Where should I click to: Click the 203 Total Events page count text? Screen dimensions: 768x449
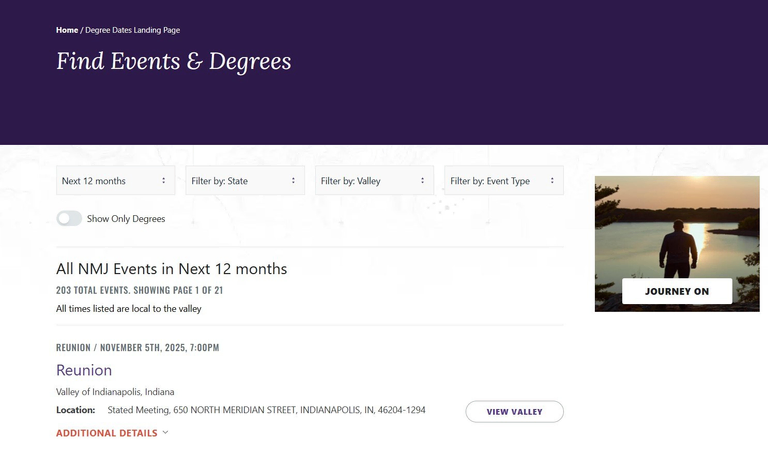coord(140,290)
